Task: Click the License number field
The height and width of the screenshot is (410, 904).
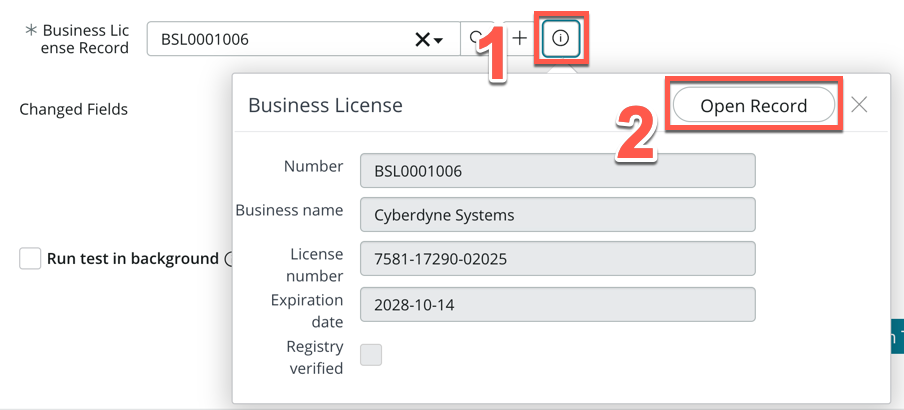Action: tap(557, 259)
